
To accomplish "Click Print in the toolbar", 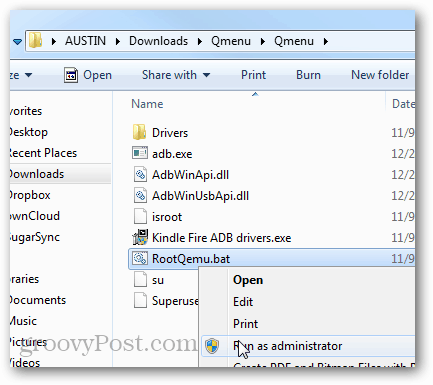I will 253,75.
